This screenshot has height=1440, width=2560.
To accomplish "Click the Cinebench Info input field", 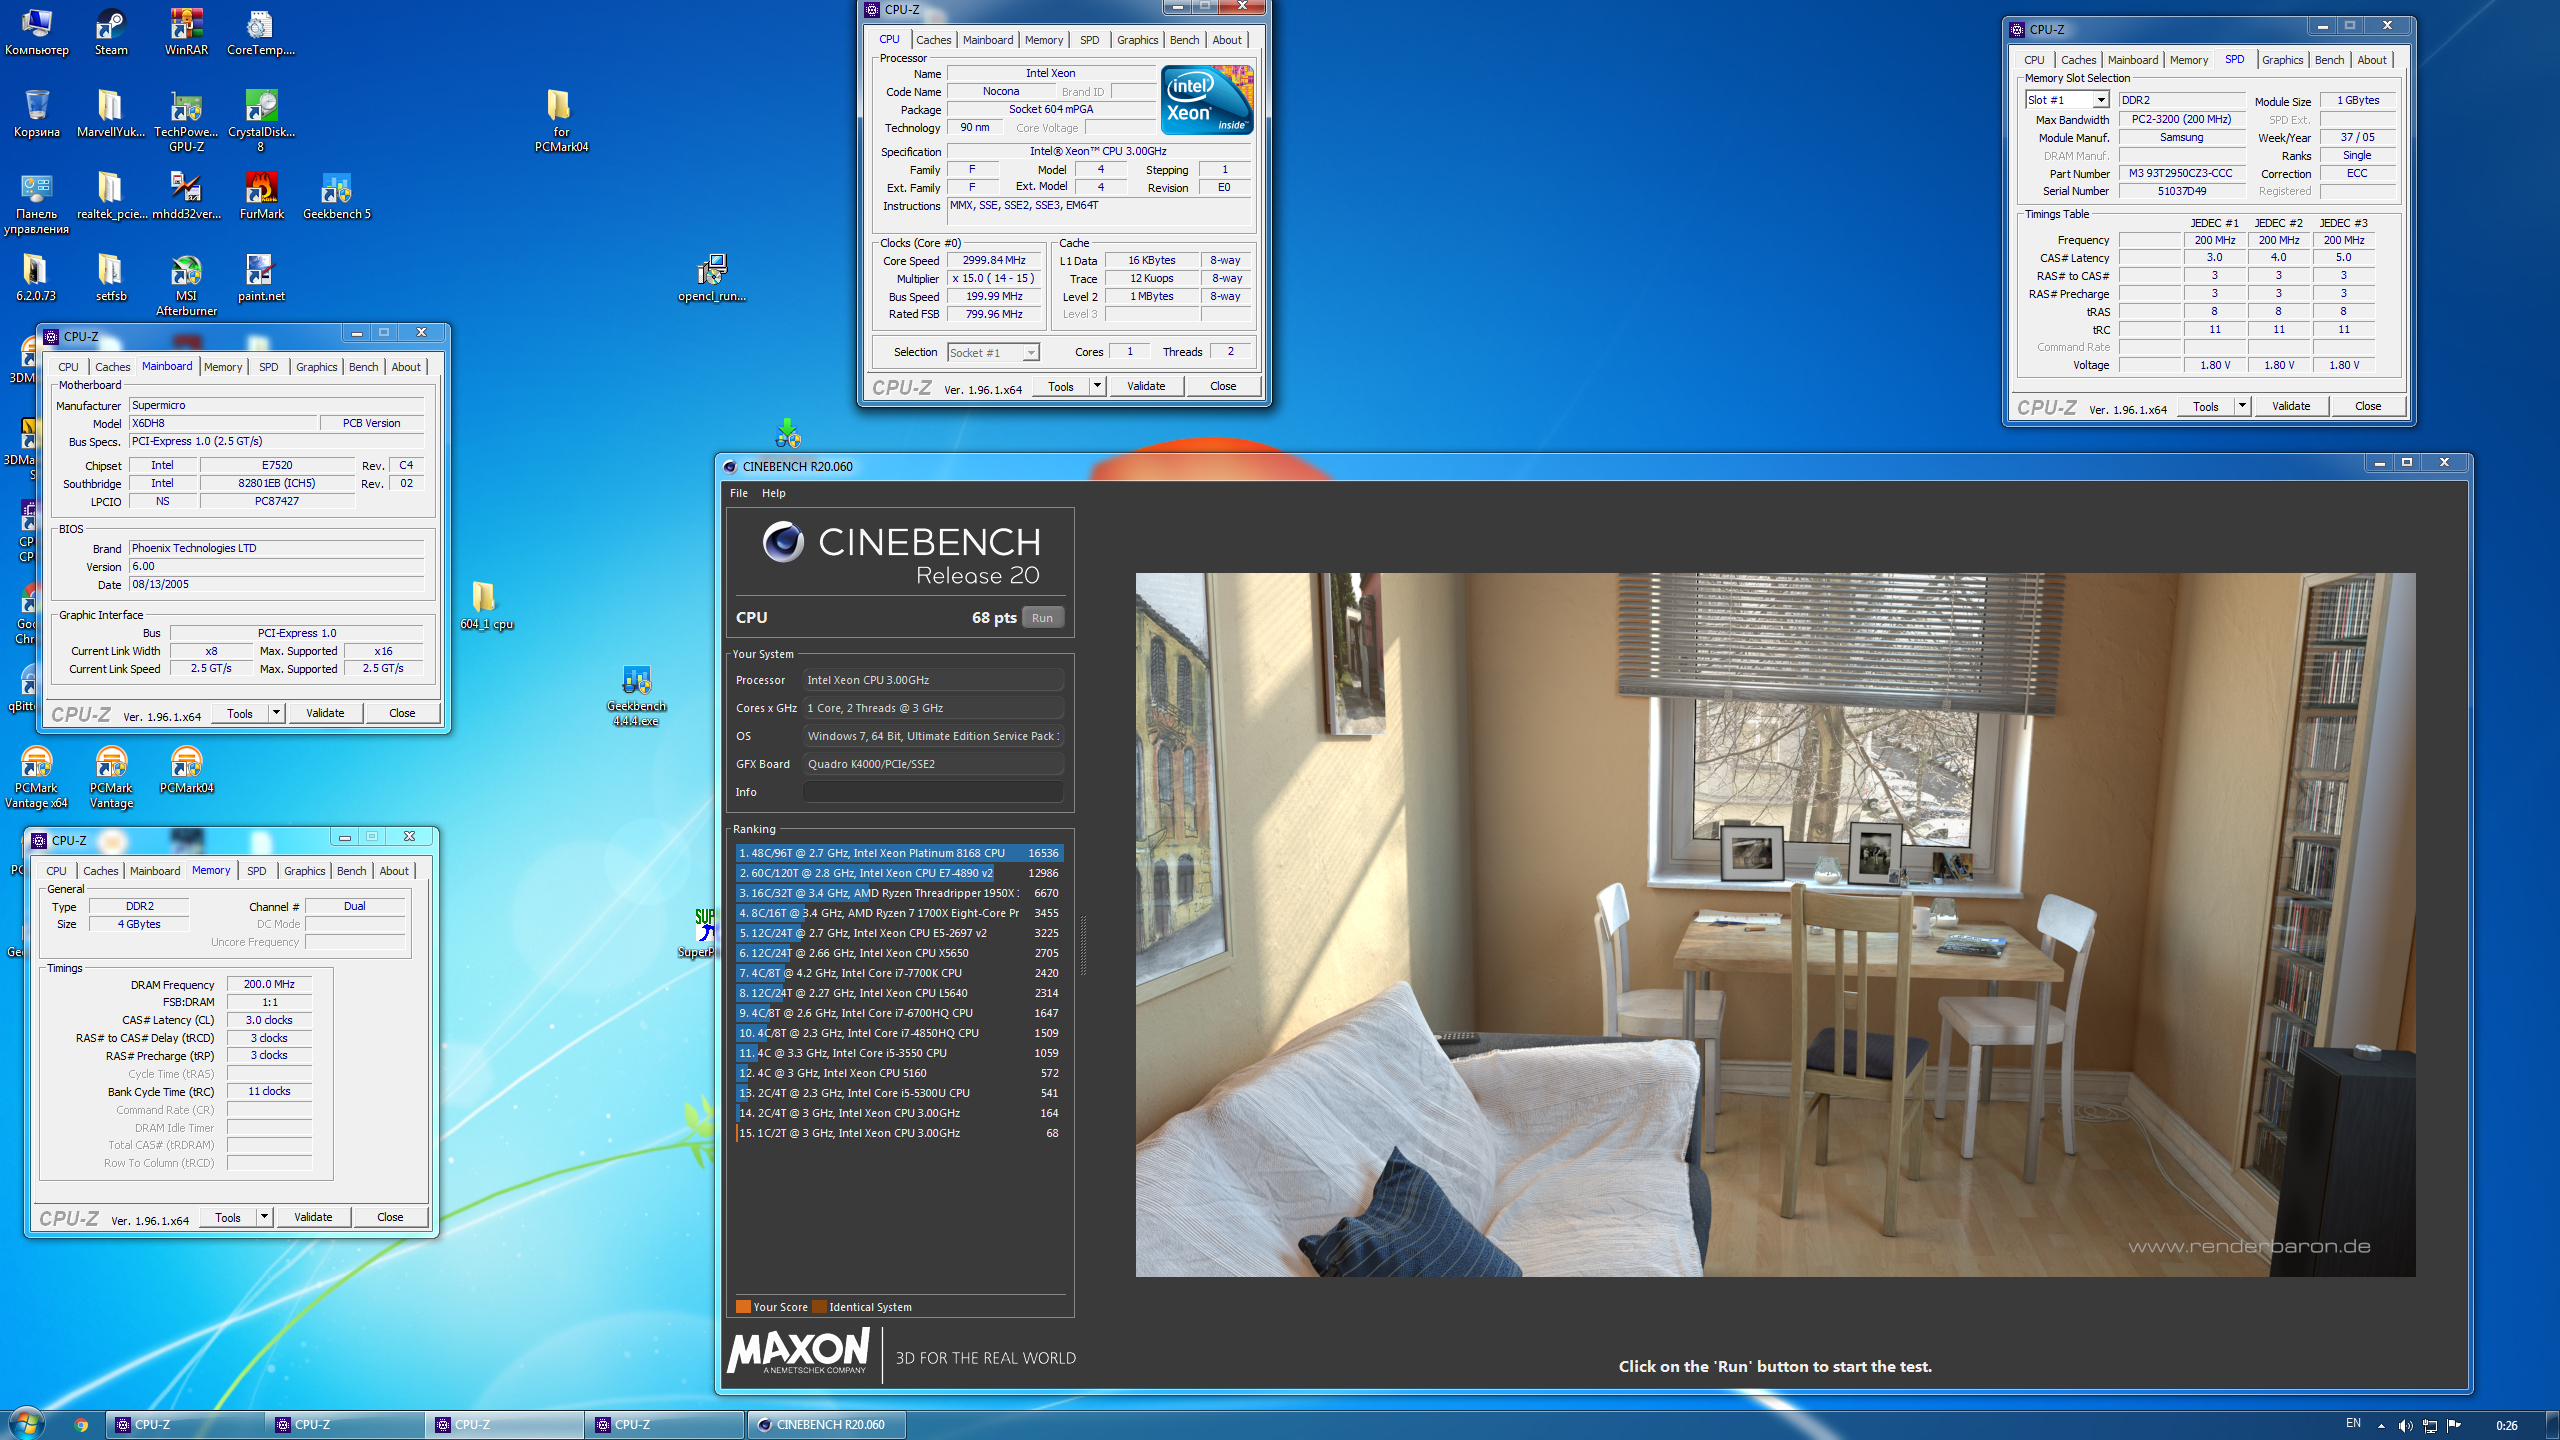I will pos(933,792).
